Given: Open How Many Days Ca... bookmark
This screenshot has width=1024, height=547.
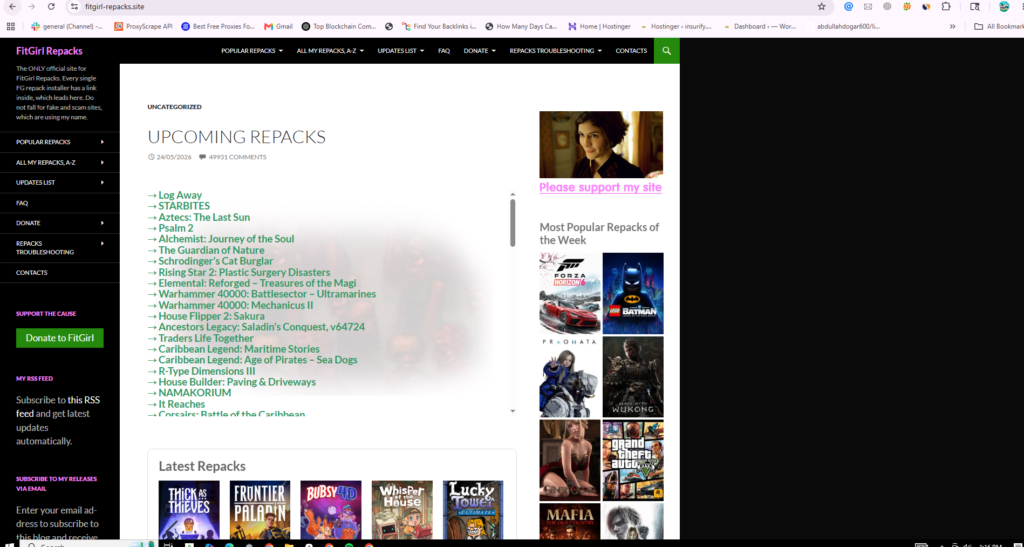Looking at the screenshot, I should (x=521, y=27).
